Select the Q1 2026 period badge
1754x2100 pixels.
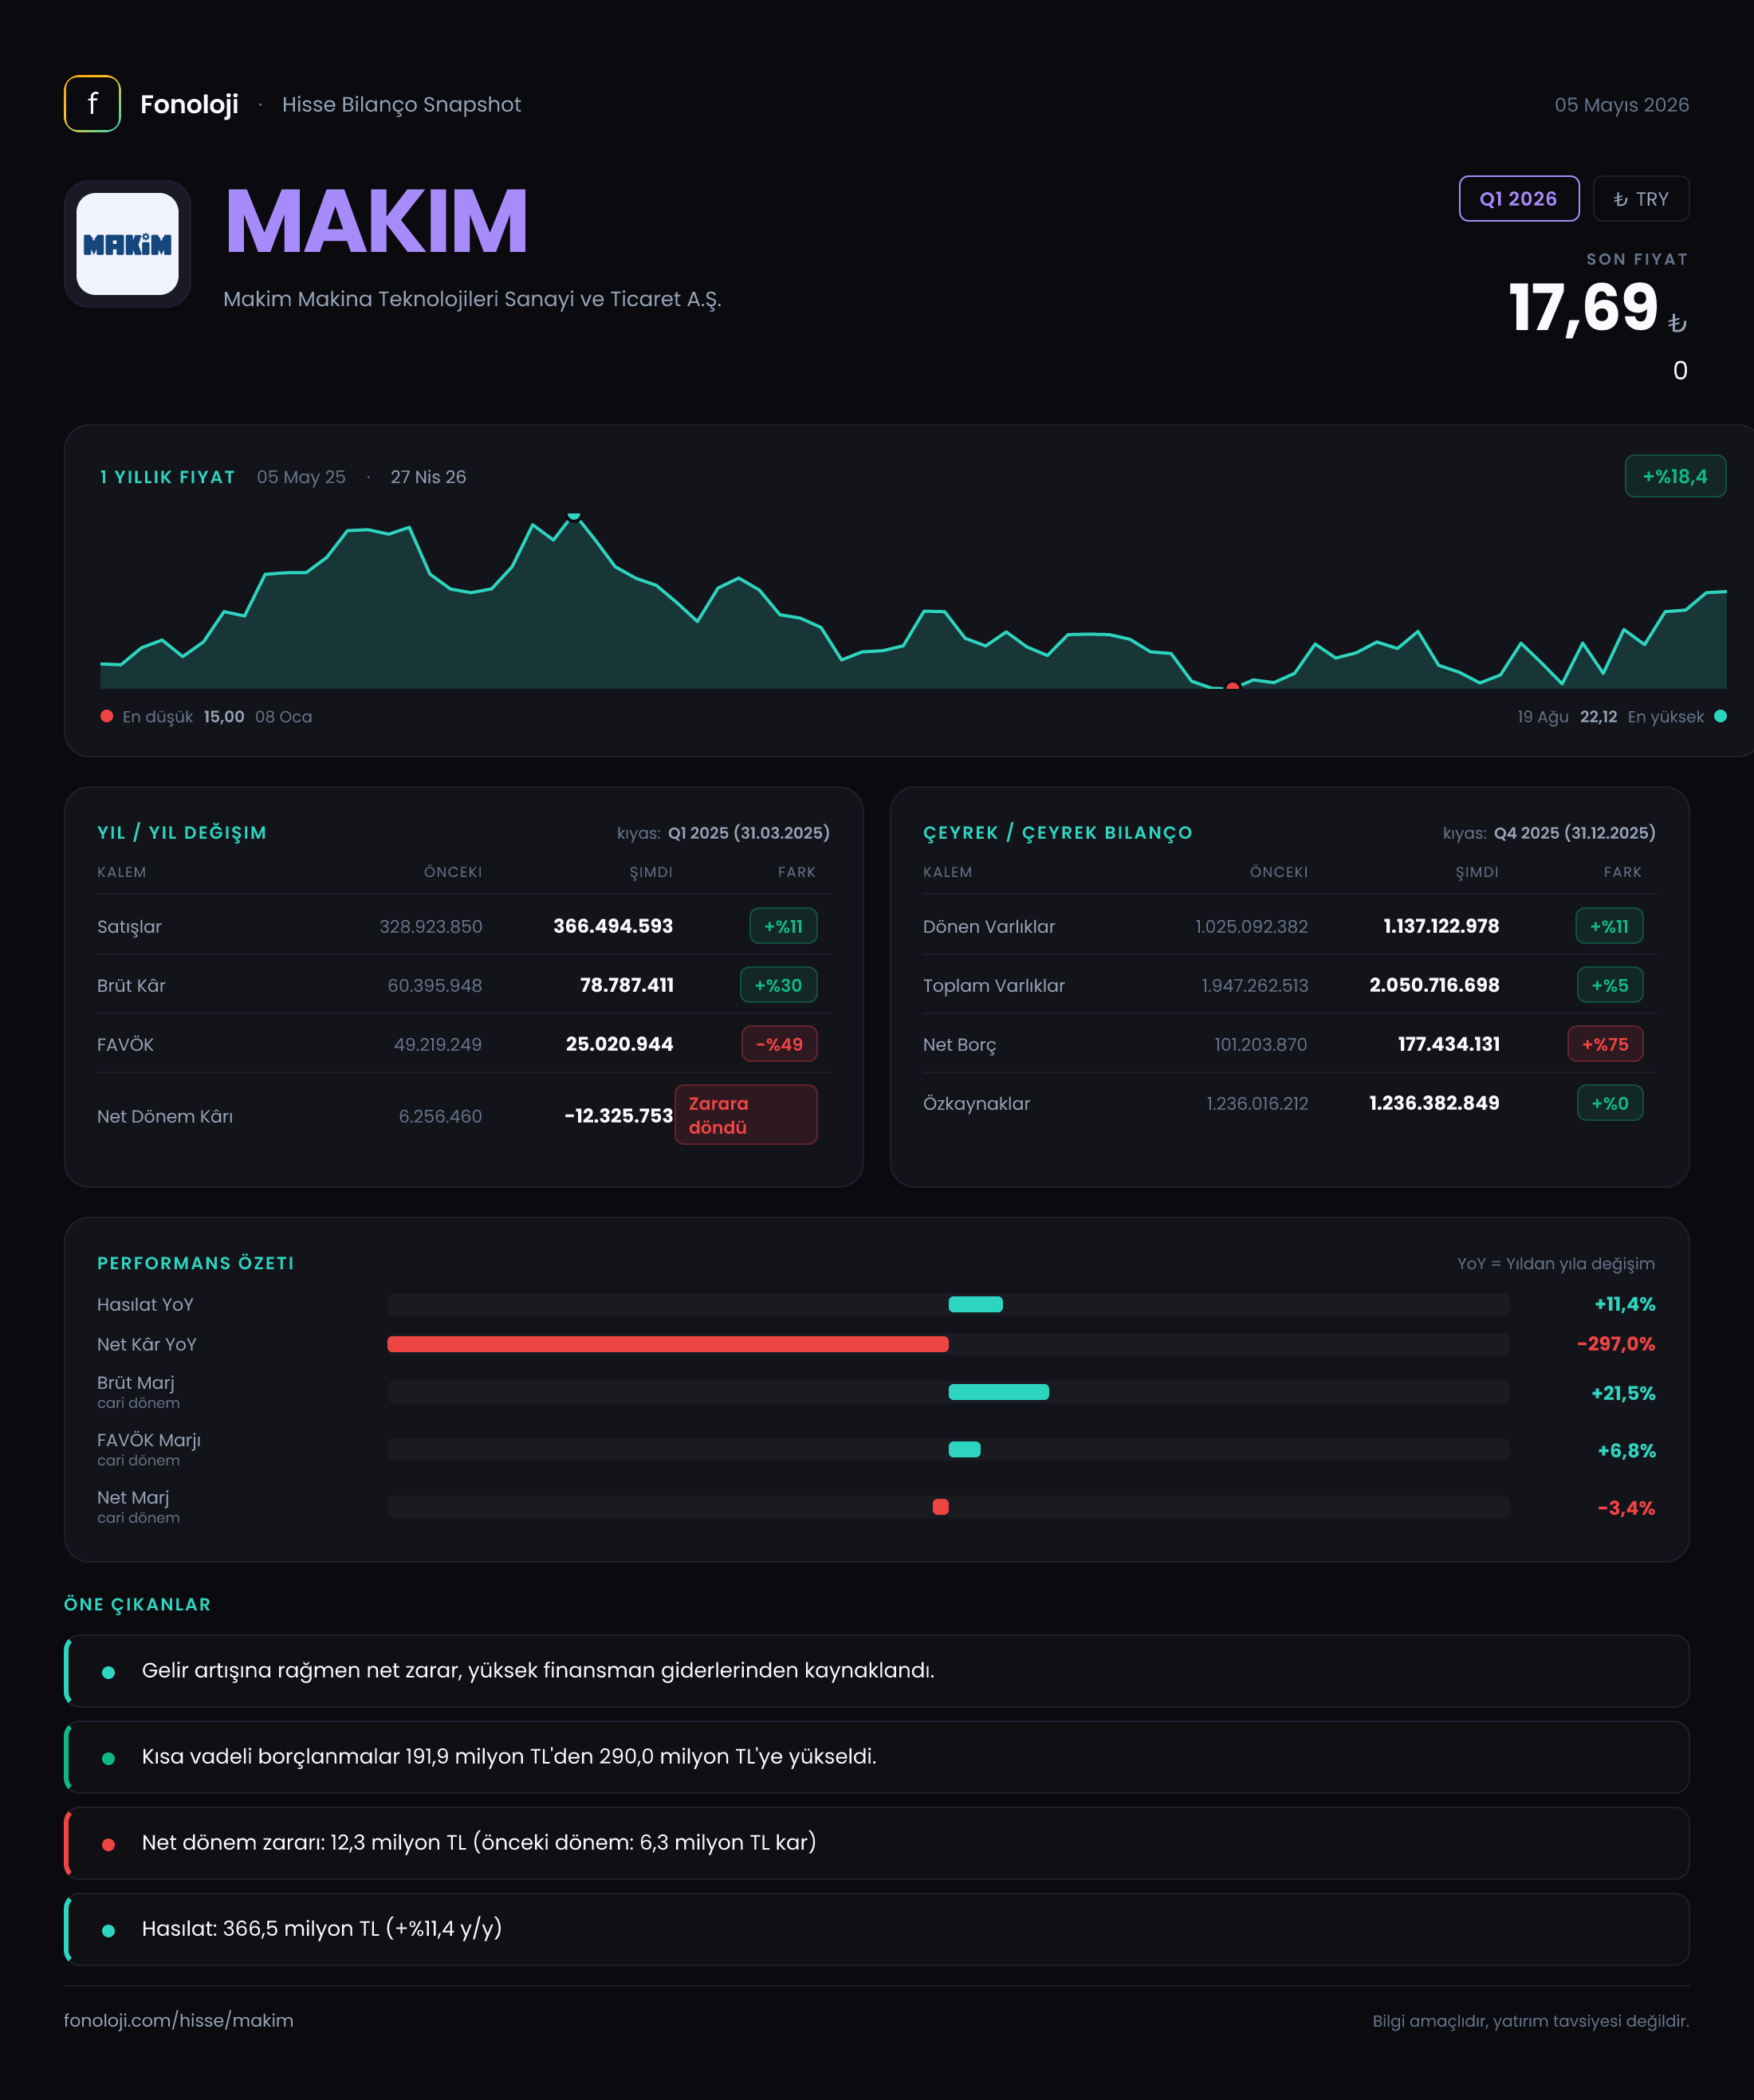pyautogui.click(x=1518, y=199)
